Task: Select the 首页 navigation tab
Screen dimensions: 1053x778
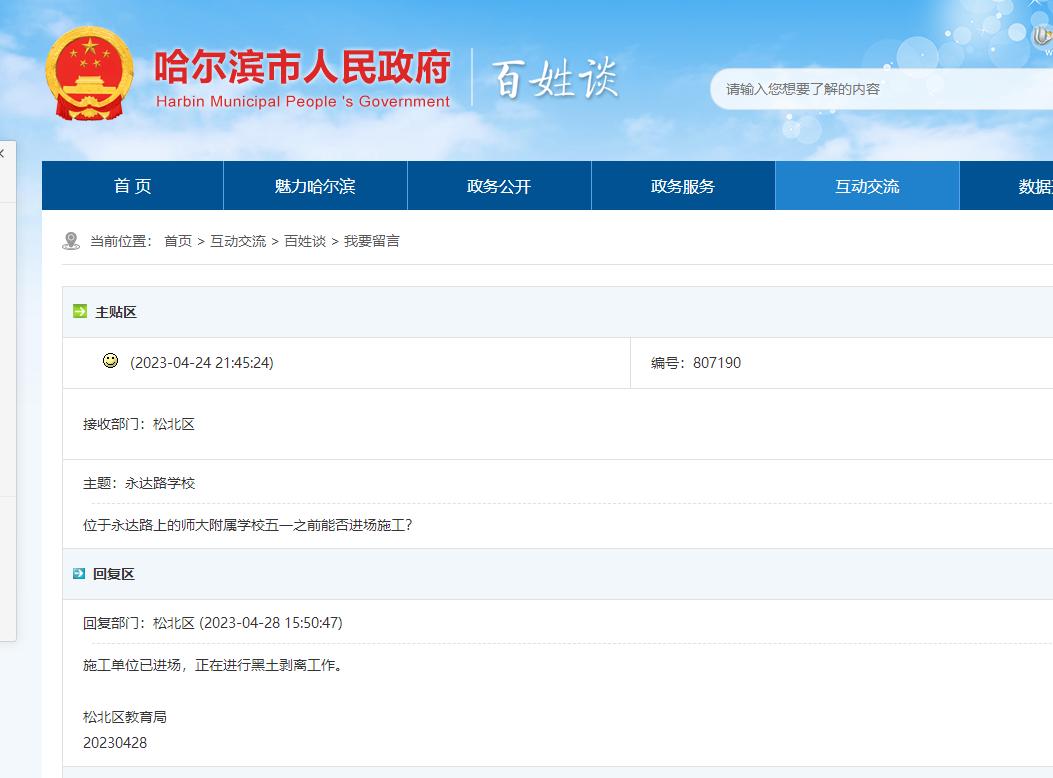Action: tap(133, 185)
